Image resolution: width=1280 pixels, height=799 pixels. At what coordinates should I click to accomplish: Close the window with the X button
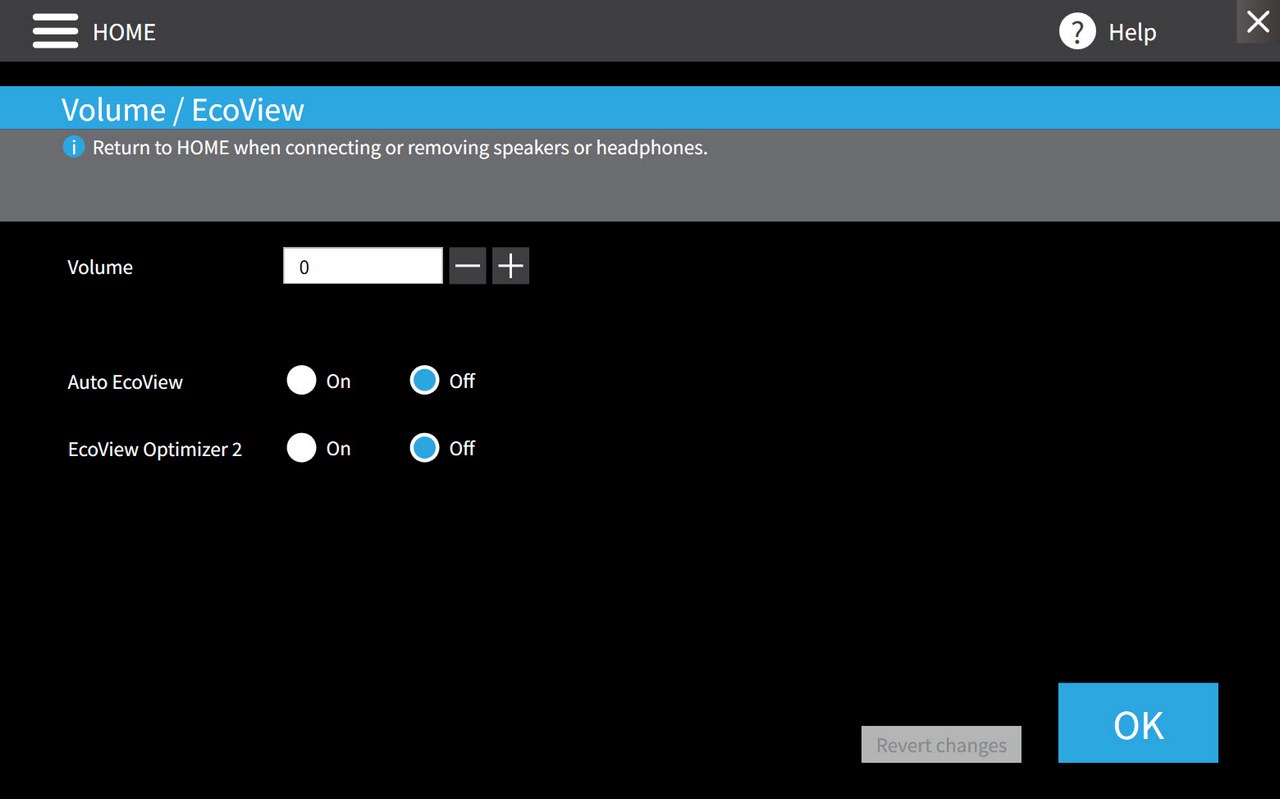[1258, 21]
